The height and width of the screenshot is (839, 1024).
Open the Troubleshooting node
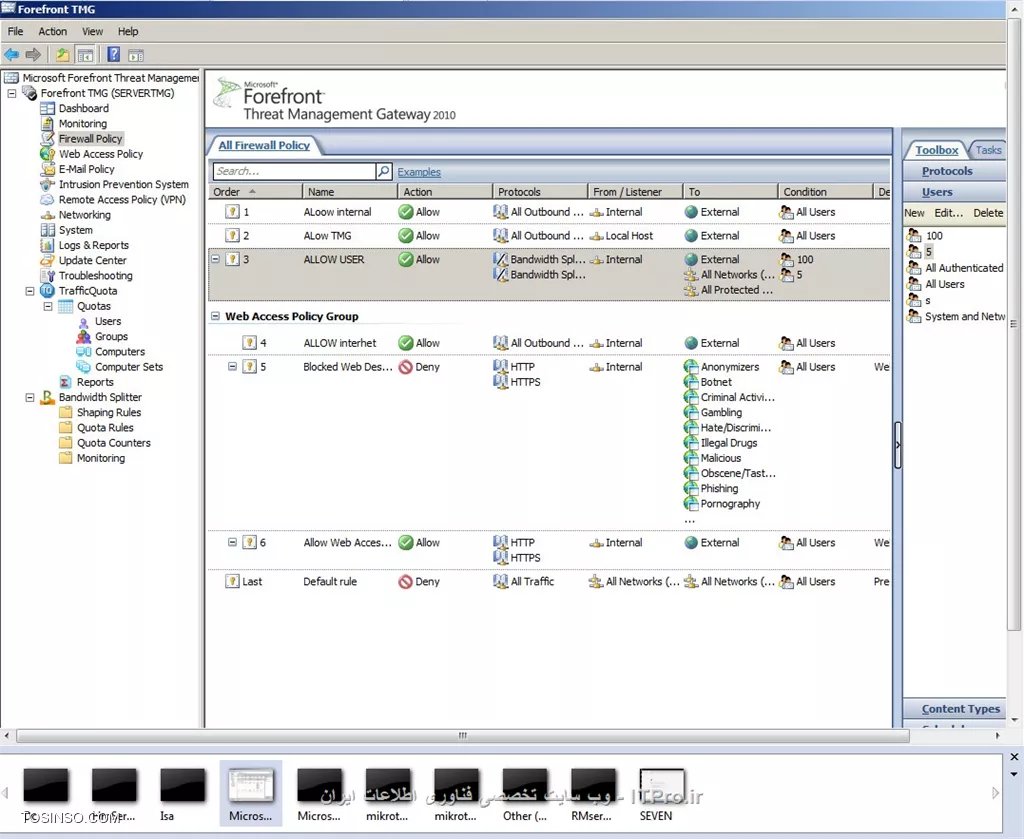click(x=95, y=276)
